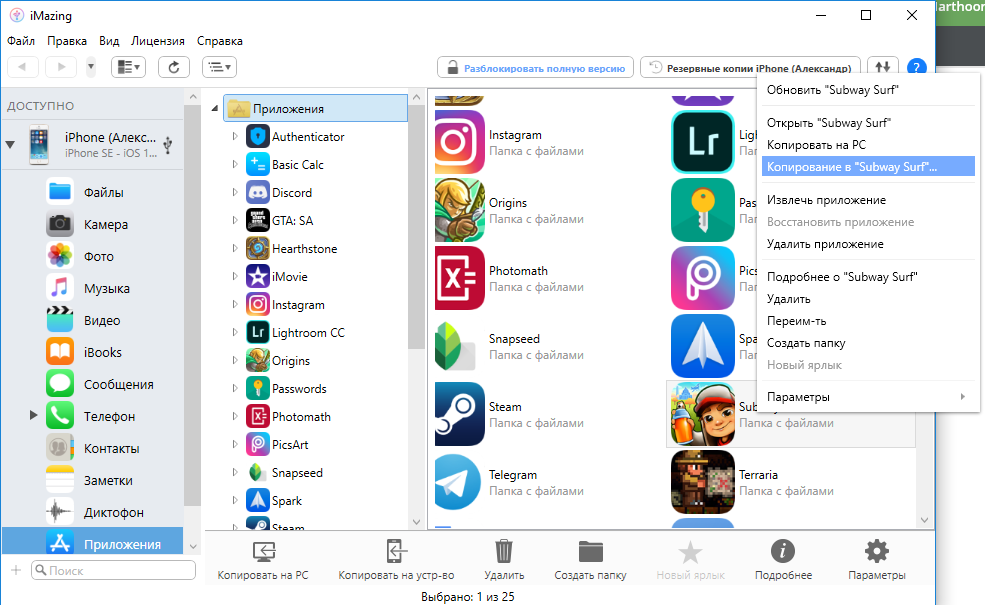
Task: Choose Копирование в "Subway Surf" menu entry
Action: (x=868, y=166)
